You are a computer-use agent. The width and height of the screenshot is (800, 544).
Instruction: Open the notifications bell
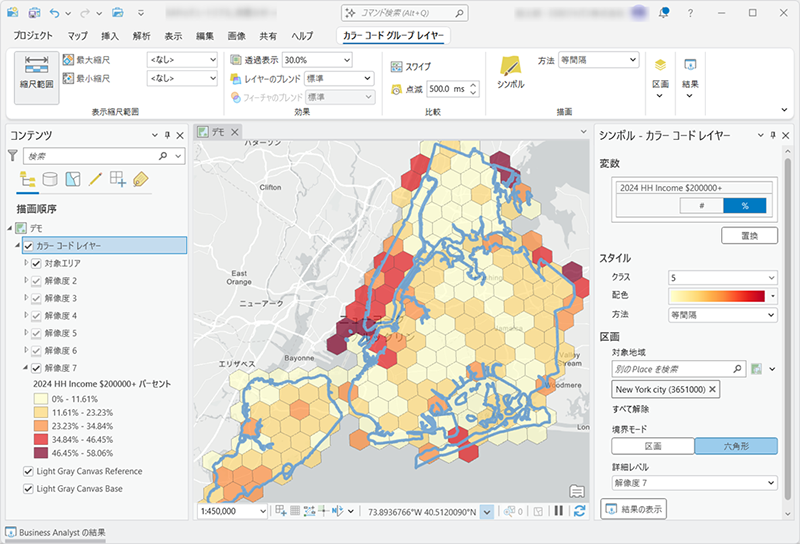(x=663, y=13)
